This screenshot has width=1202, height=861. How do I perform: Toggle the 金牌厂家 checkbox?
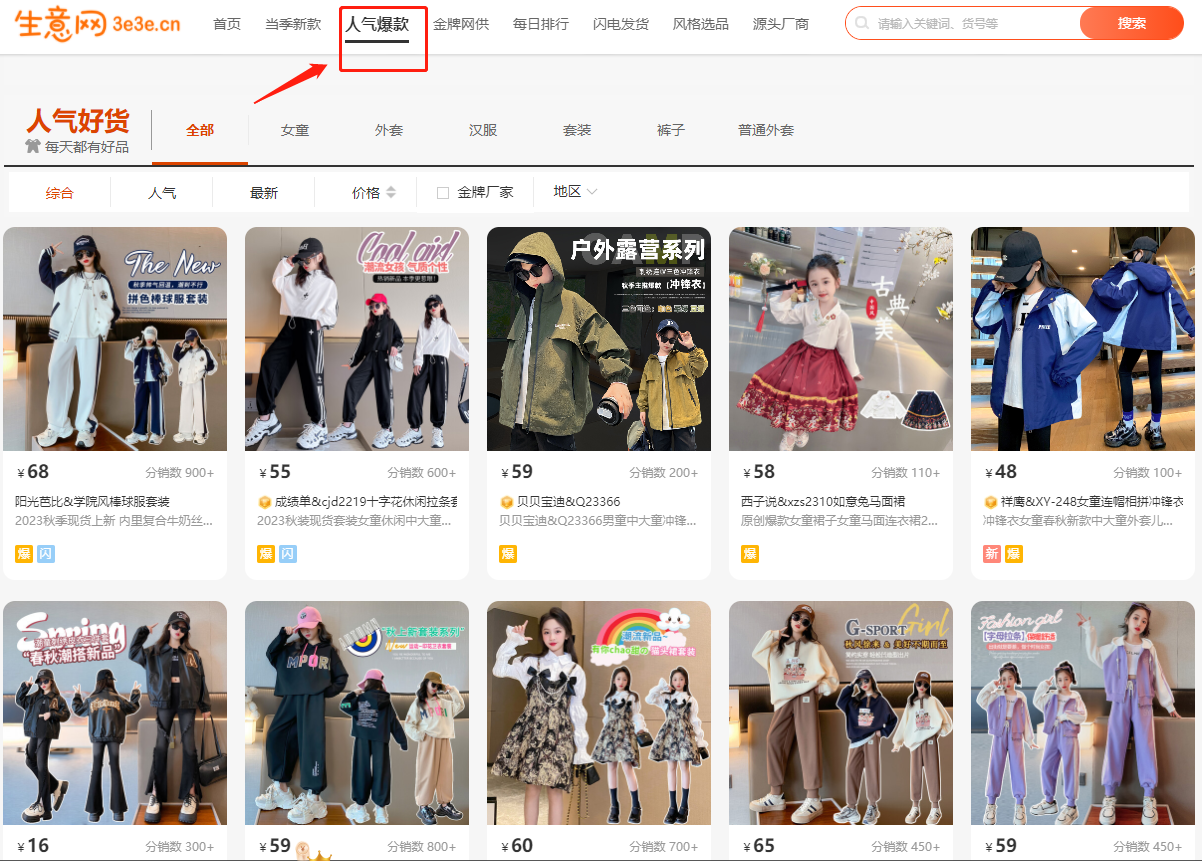coord(443,193)
